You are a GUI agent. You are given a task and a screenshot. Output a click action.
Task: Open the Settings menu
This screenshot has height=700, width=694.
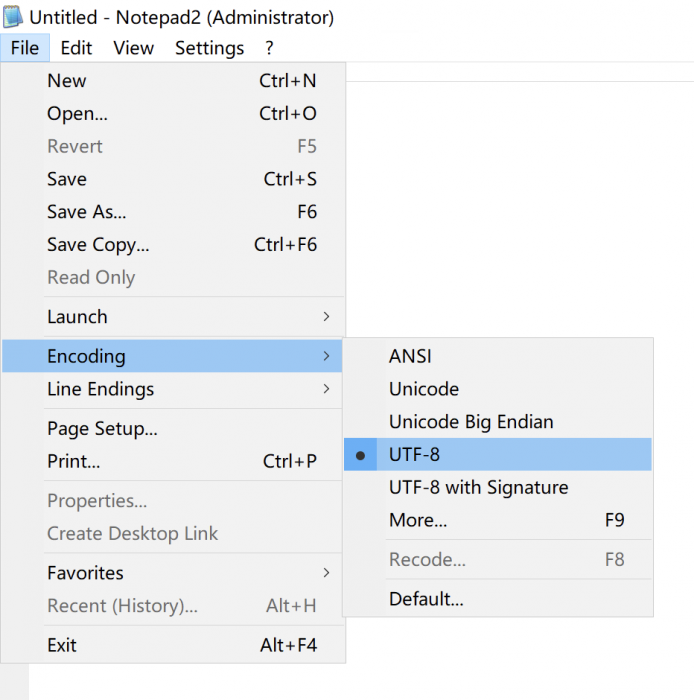(x=209, y=48)
